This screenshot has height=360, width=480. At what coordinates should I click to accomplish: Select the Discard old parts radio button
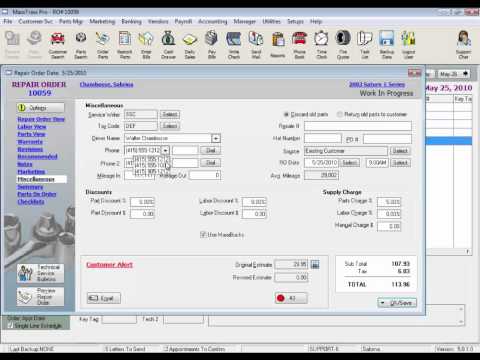[x=286, y=114]
